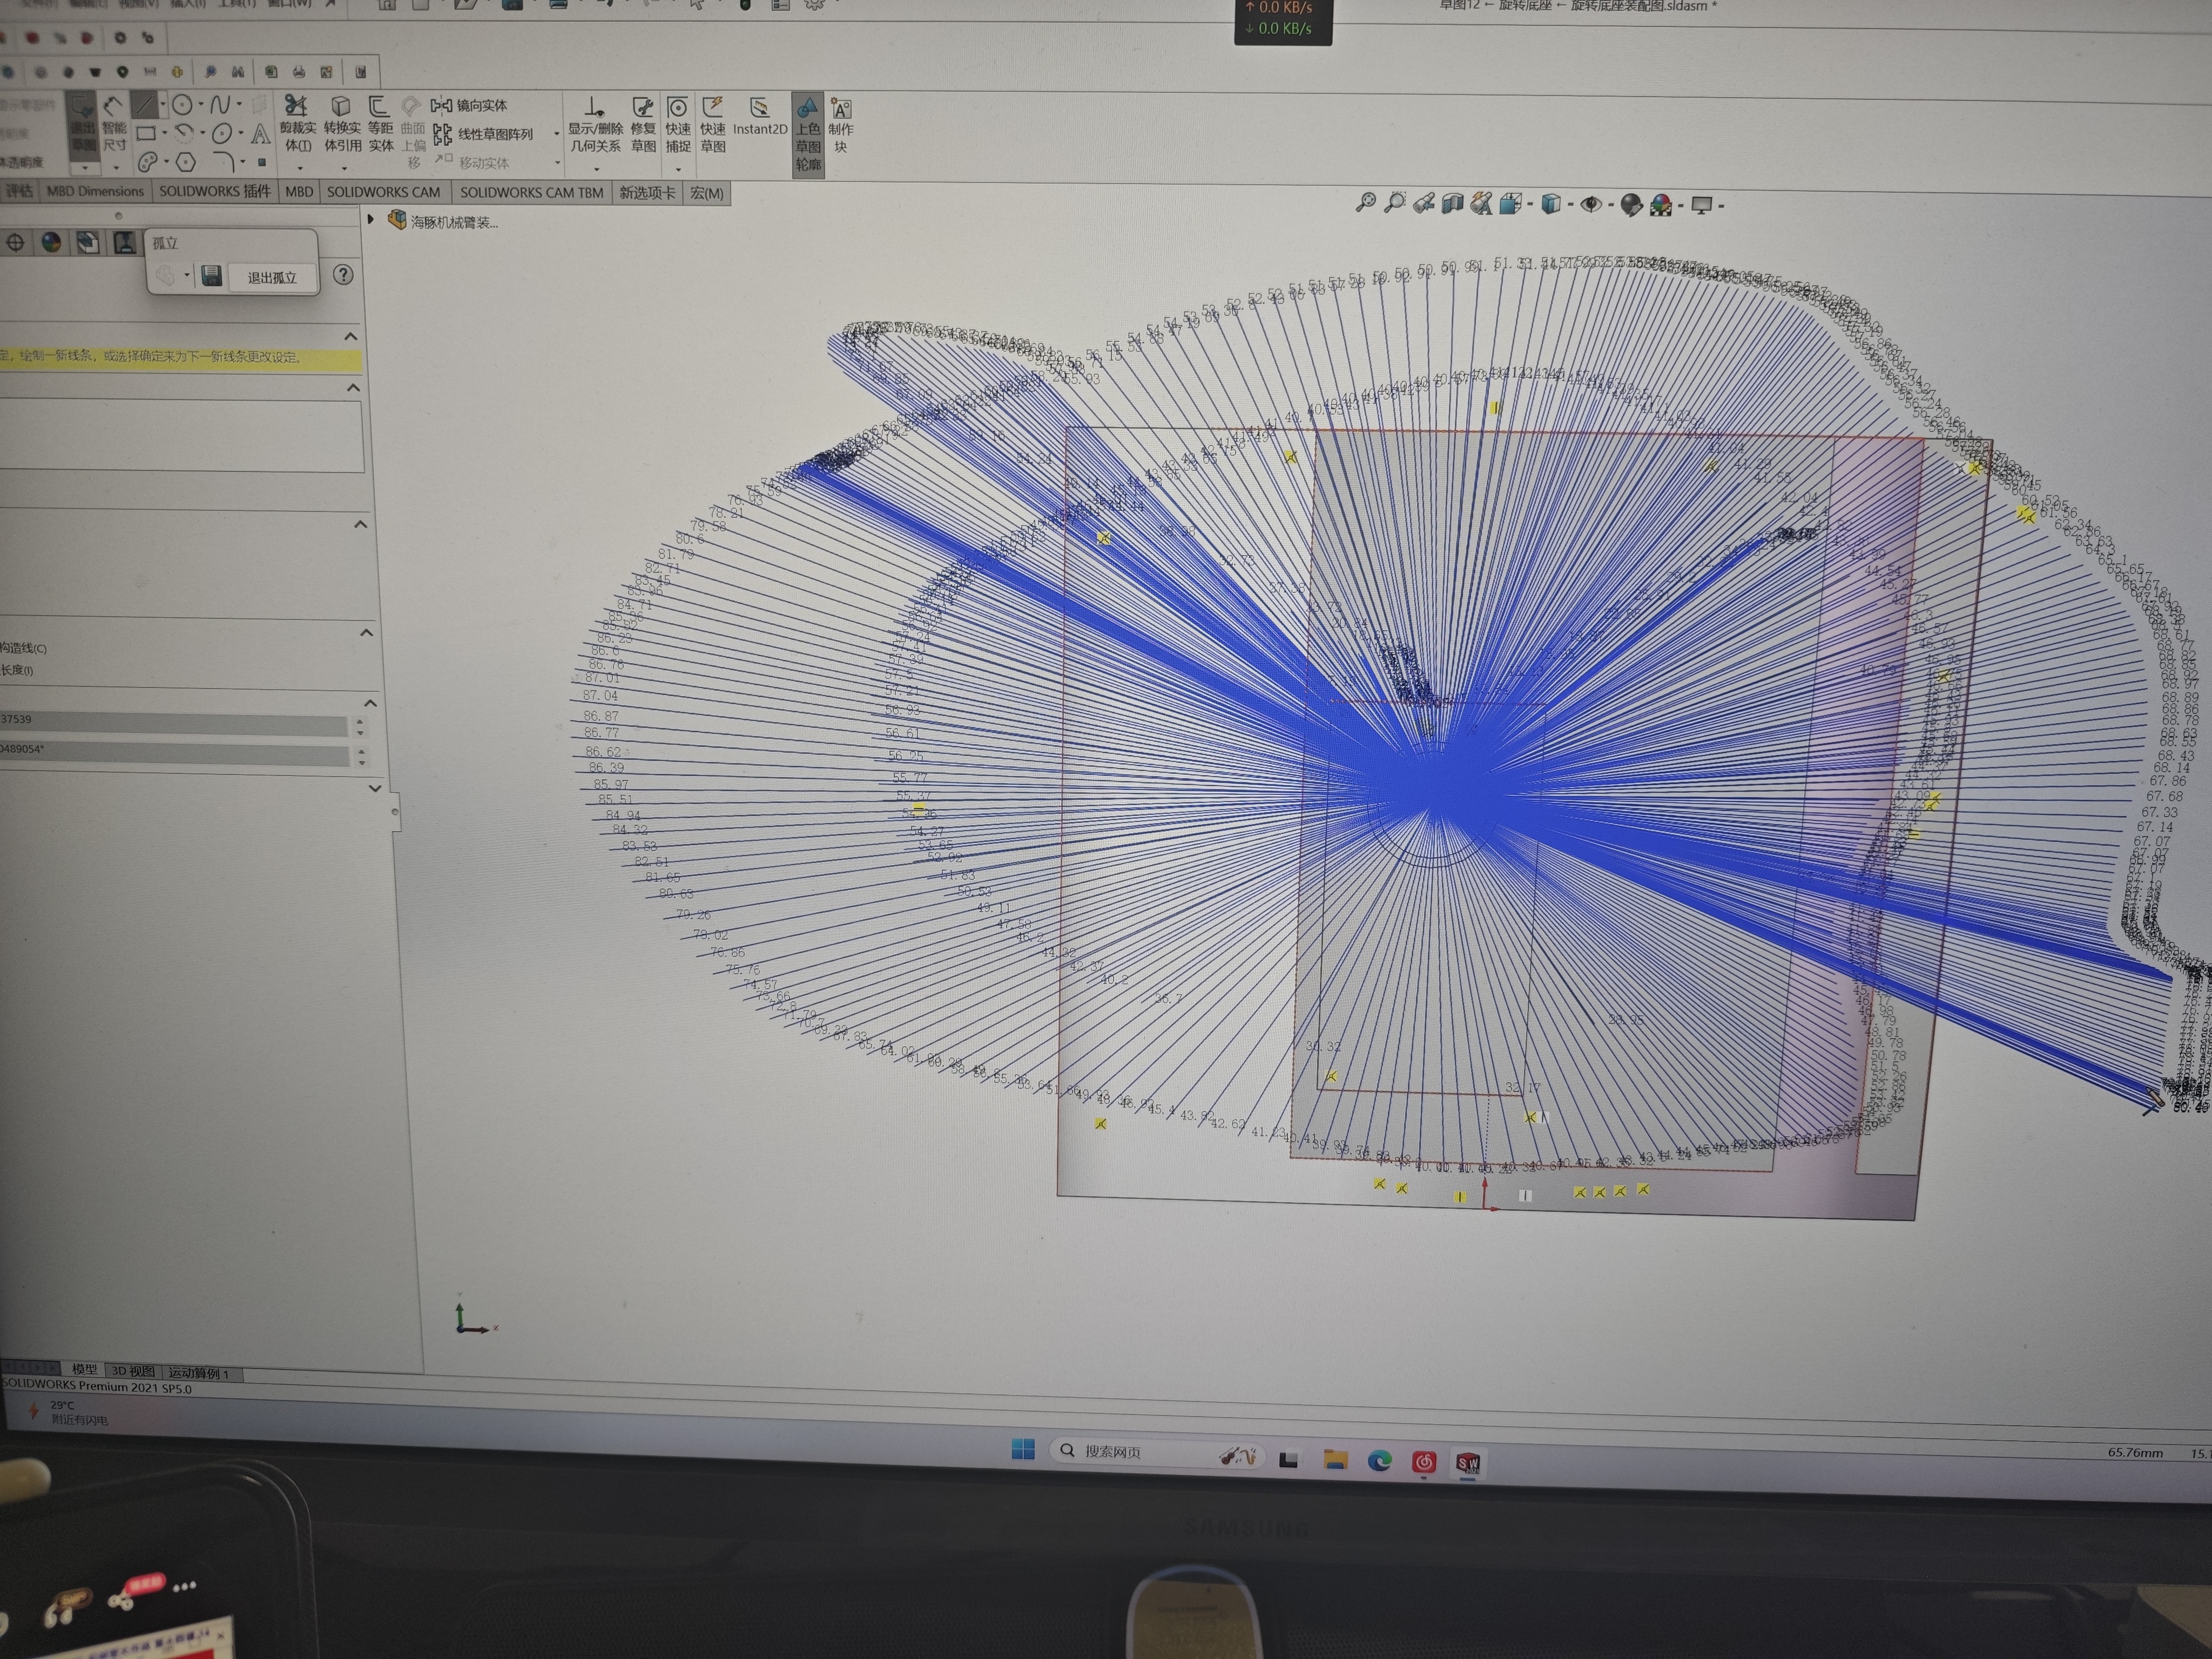Click the Make Block (制作块) icon
Screen dimensions: 2212x1659
tap(841, 109)
